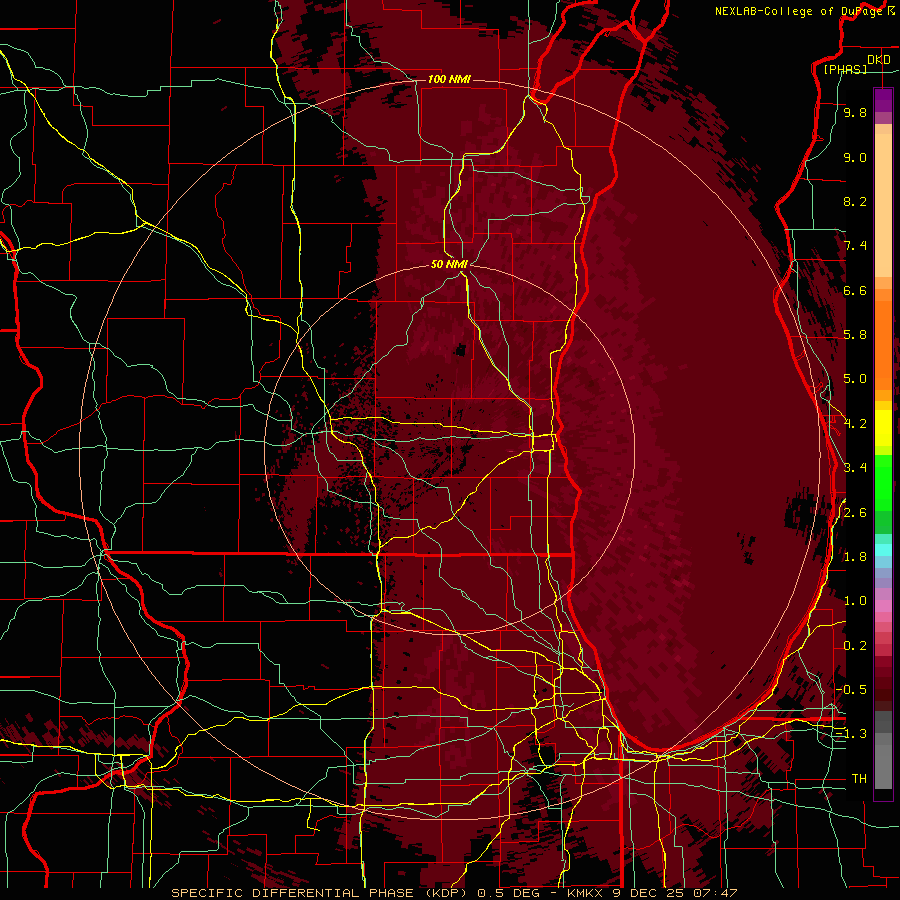Image resolution: width=900 pixels, height=900 pixels.
Task: Click the 50 NMI range ring label
Action: point(449,264)
